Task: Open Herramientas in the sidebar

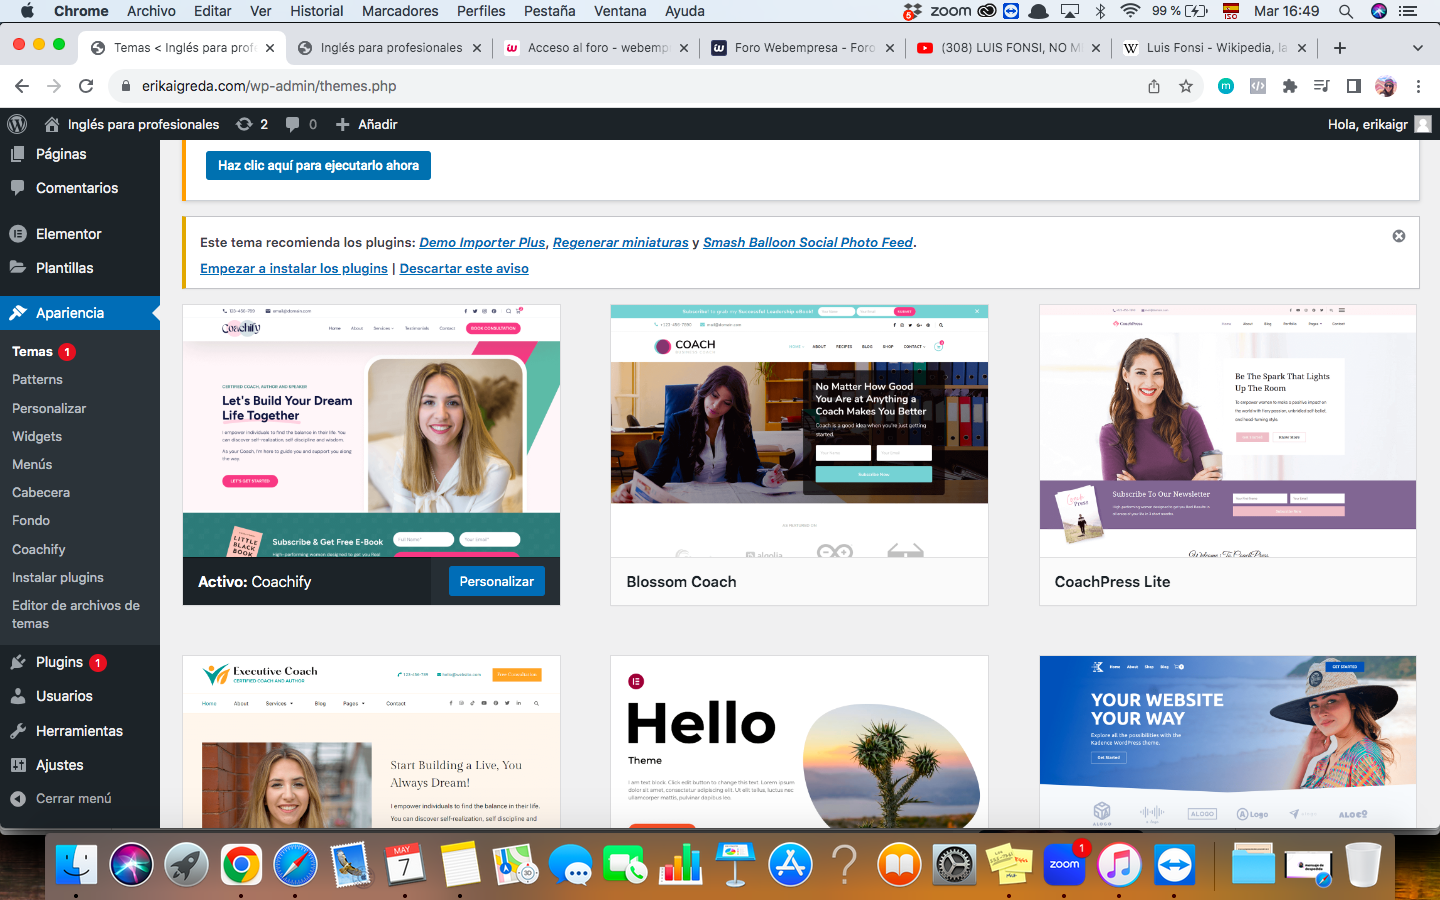Action: coord(80,731)
